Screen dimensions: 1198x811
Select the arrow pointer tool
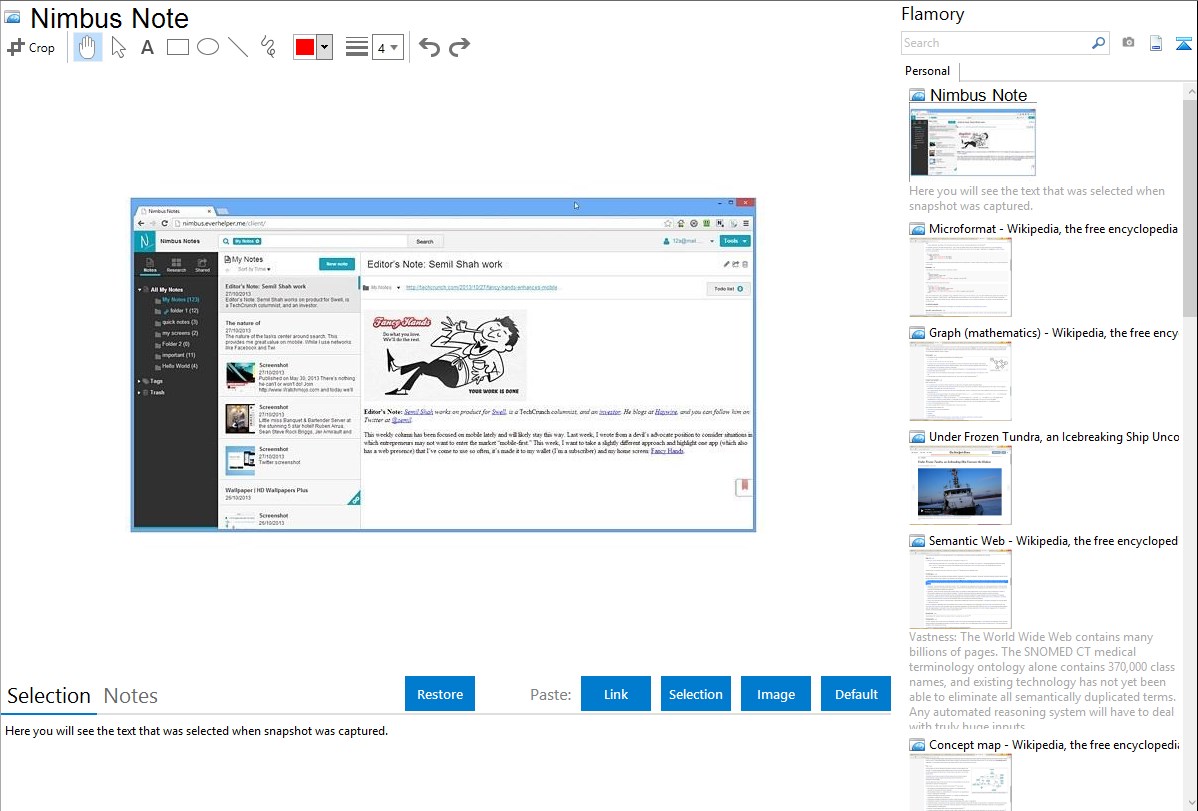point(118,47)
